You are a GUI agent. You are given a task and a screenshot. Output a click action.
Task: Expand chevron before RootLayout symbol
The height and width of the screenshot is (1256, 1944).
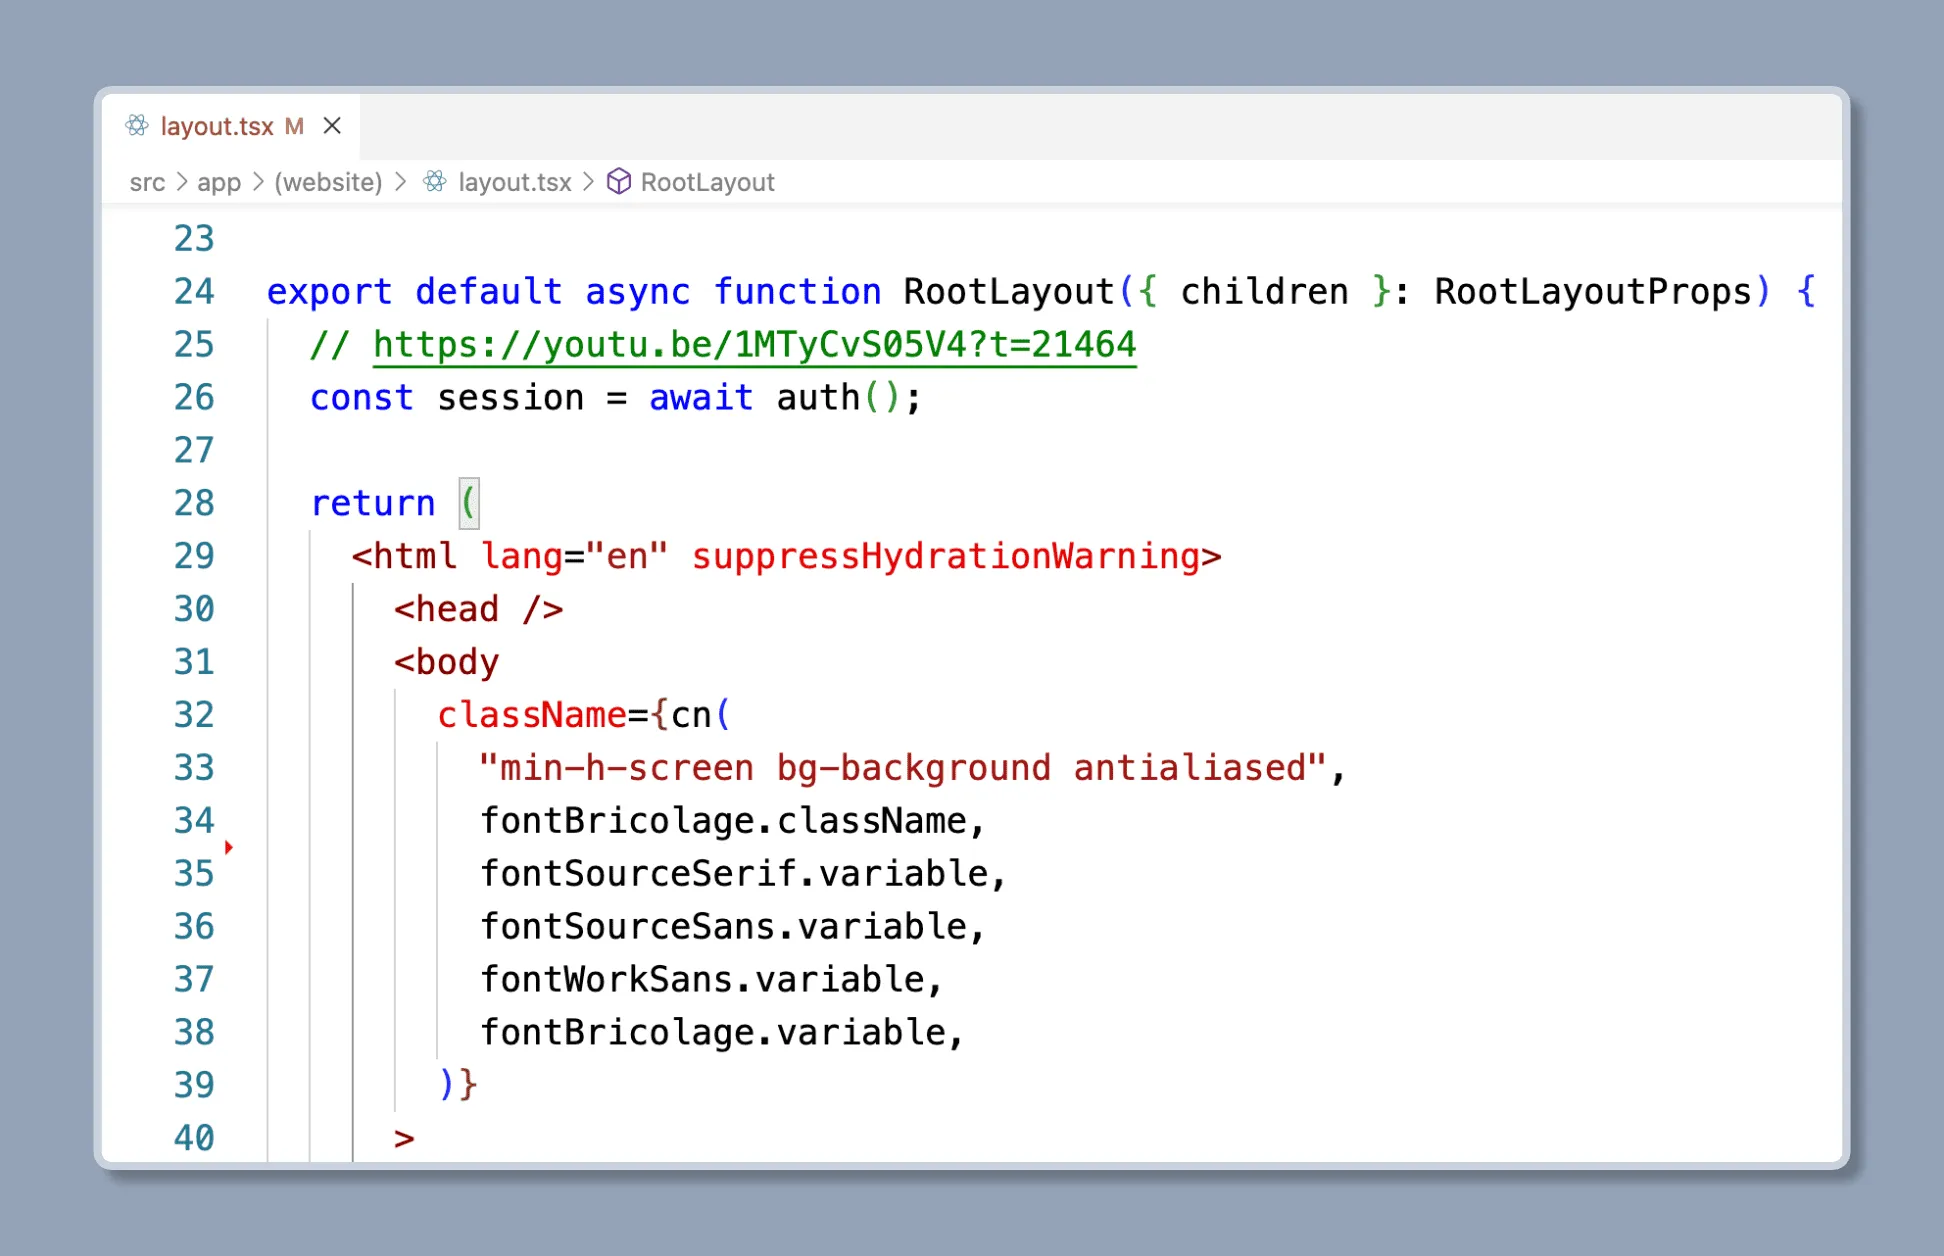pos(588,182)
